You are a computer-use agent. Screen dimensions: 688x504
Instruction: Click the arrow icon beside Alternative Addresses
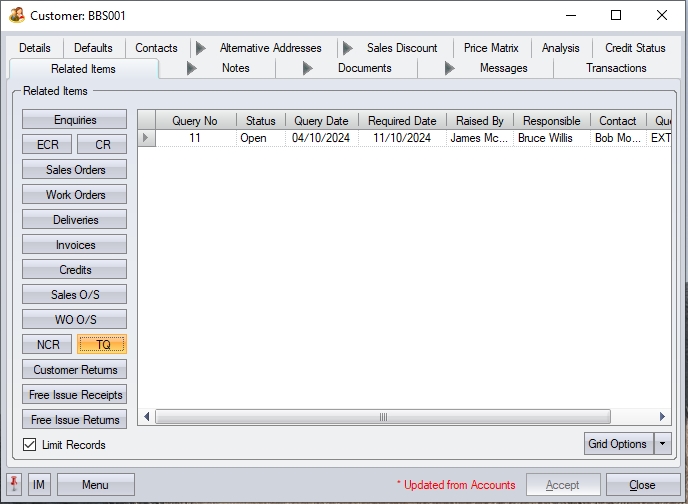coord(201,48)
